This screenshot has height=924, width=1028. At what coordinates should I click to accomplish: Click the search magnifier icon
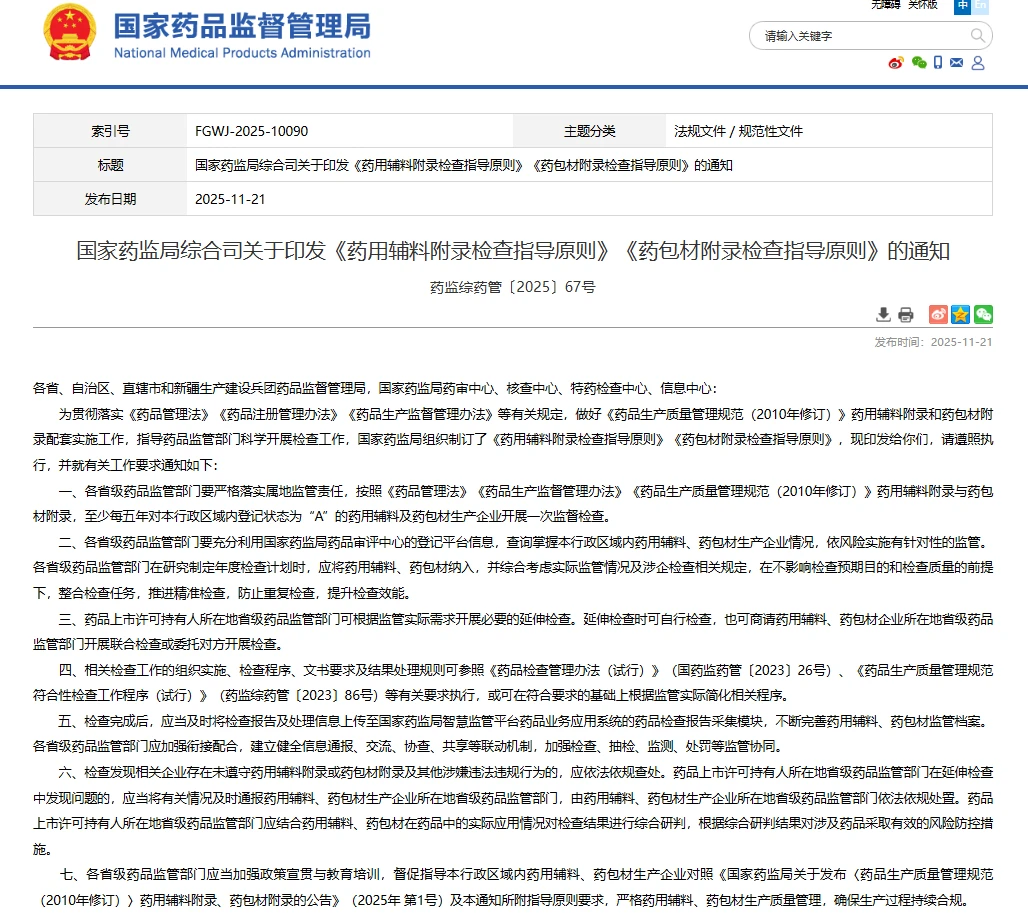pyautogui.click(x=977, y=35)
